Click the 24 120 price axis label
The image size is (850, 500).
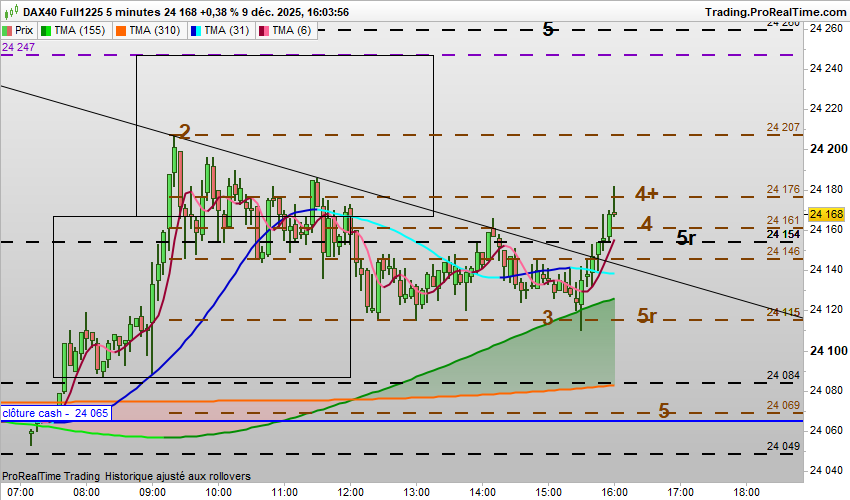tap(826, 310)
